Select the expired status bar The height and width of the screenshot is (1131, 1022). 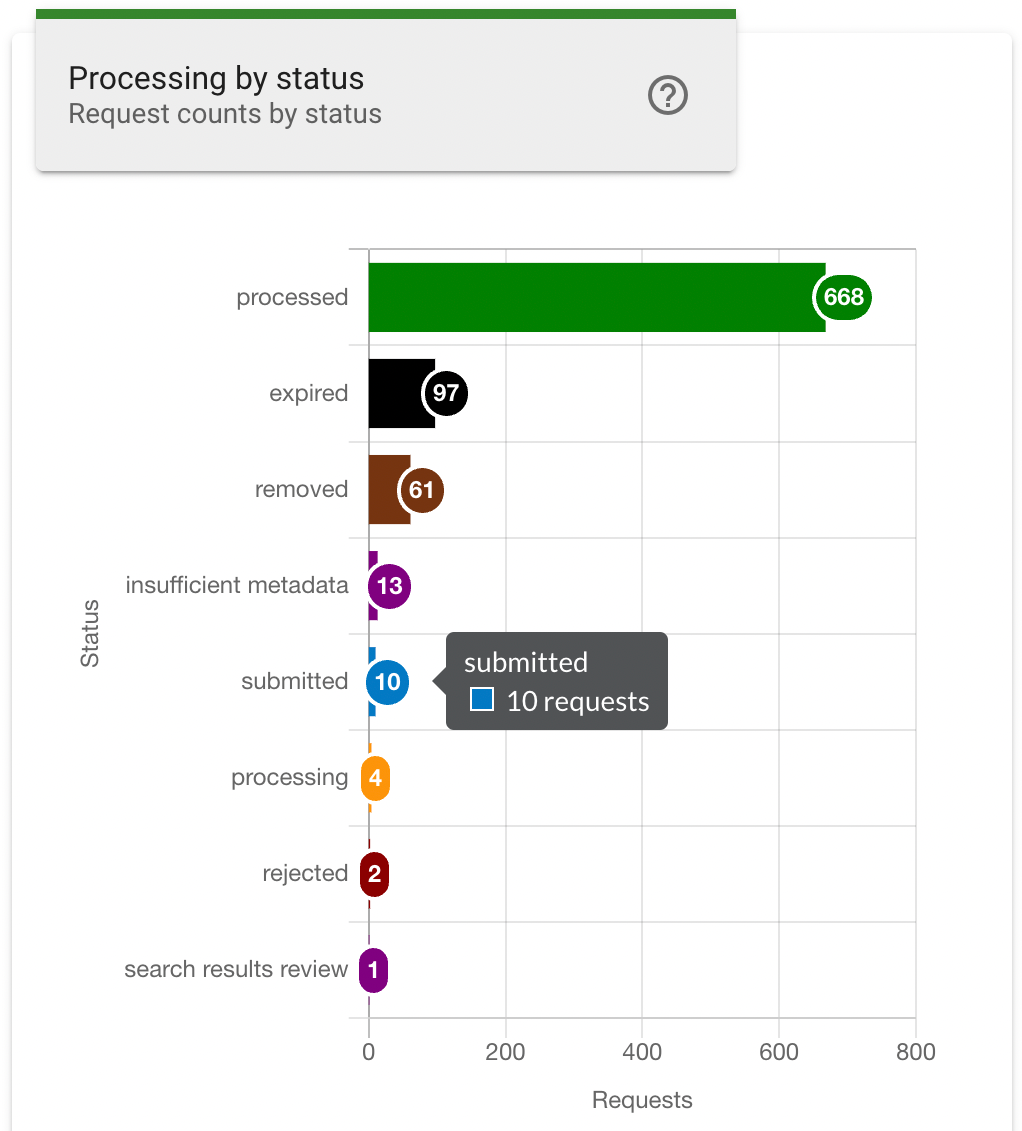395,393
